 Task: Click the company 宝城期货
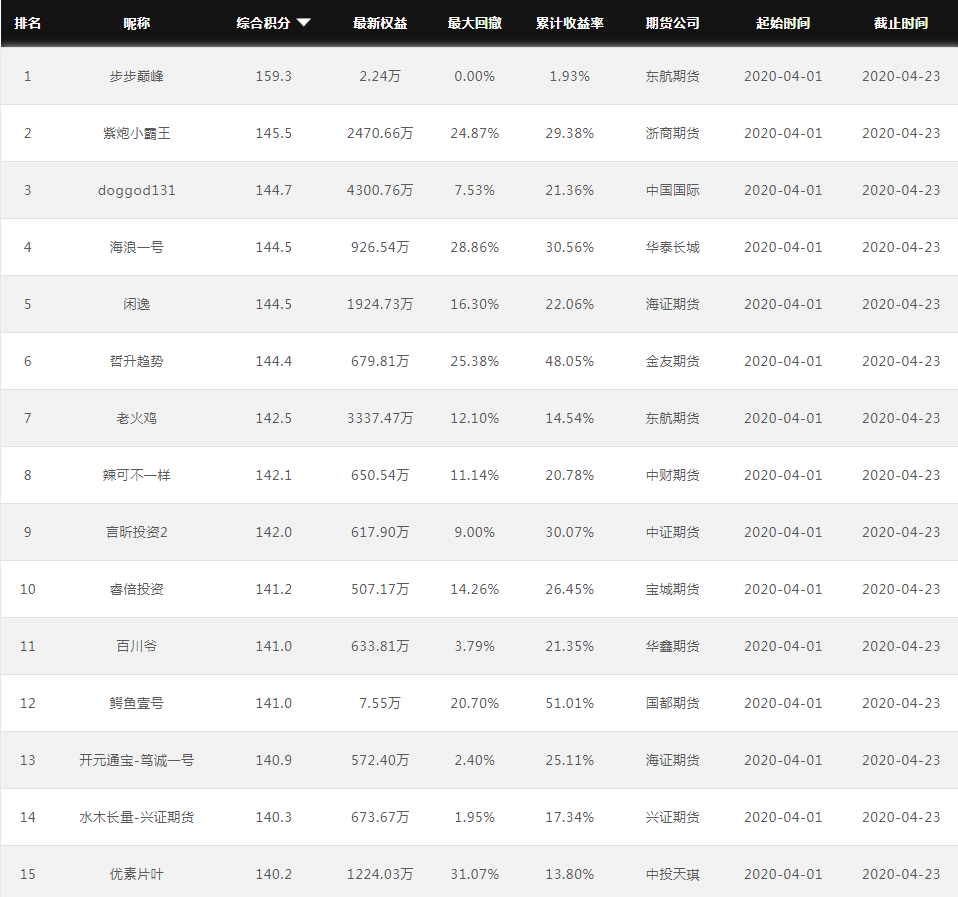click(673, 589)
